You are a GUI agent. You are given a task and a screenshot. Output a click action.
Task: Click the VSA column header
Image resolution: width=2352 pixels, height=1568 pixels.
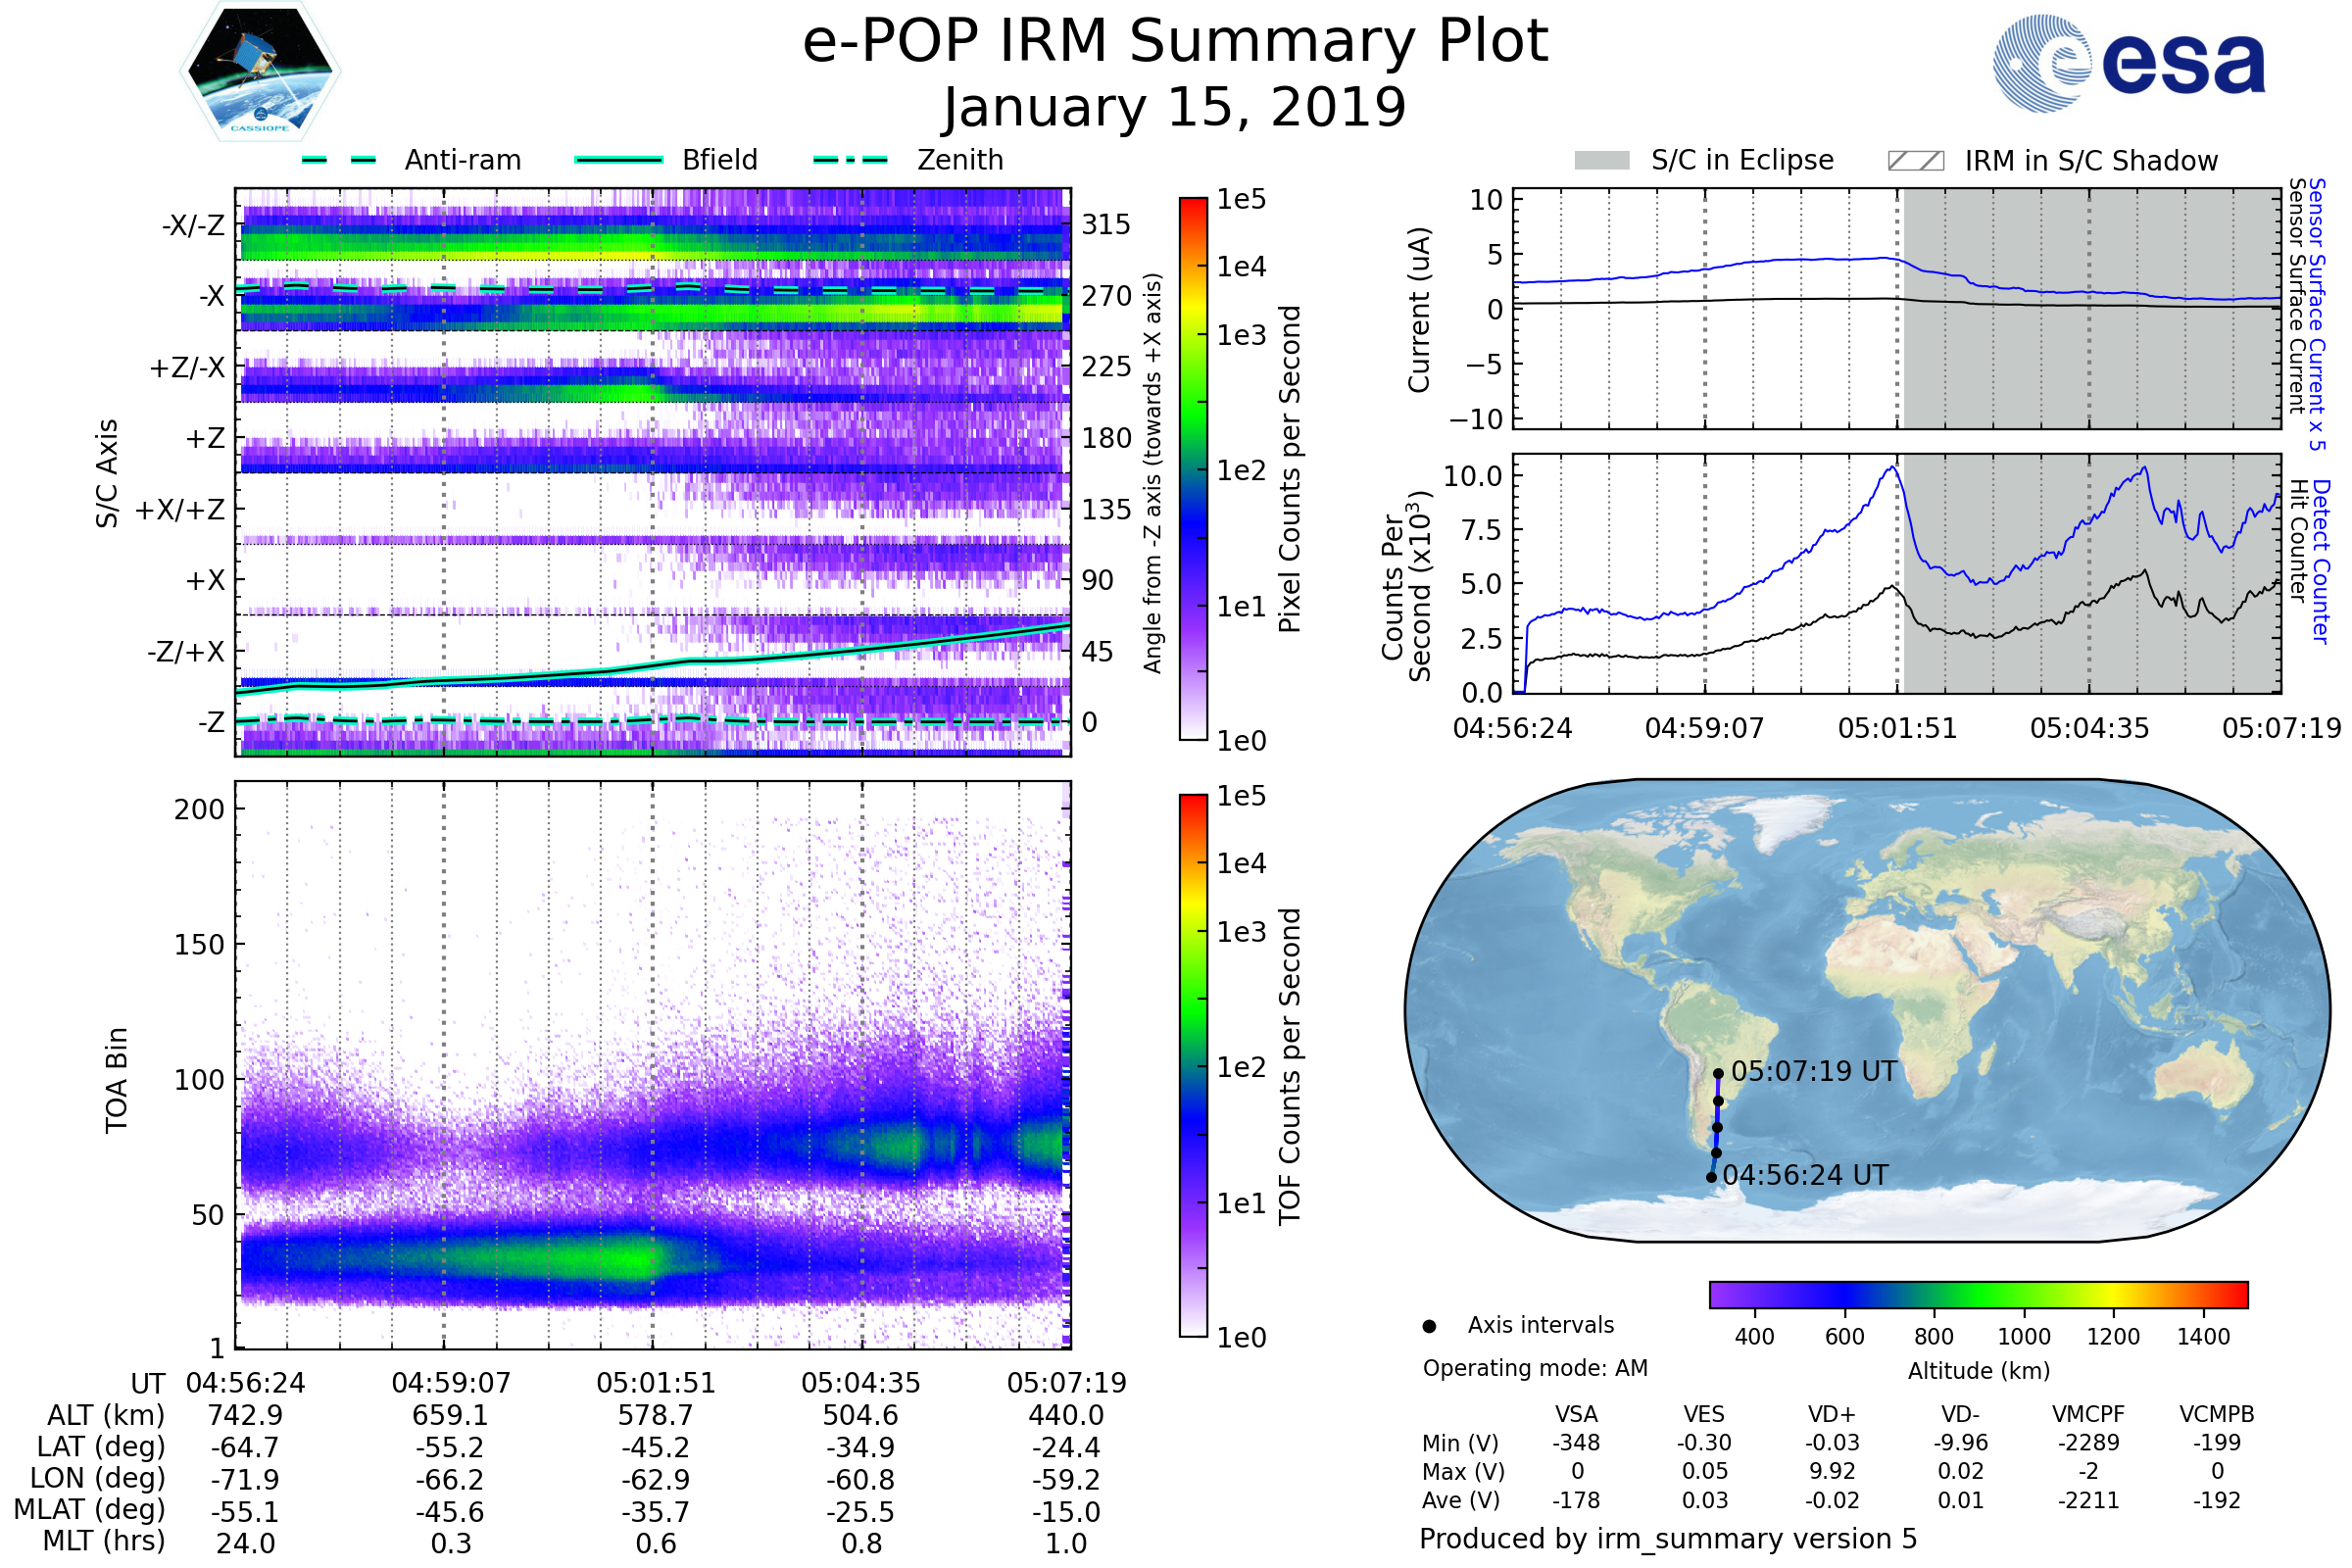(1576, 1414)
